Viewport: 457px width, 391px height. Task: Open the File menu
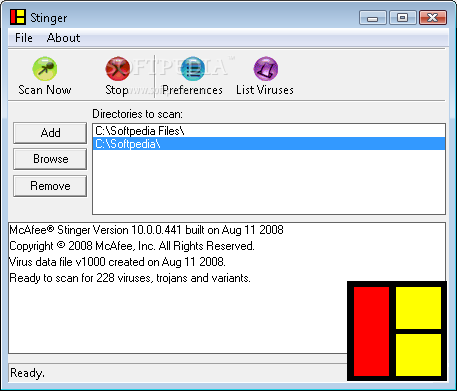coord(24,38)
